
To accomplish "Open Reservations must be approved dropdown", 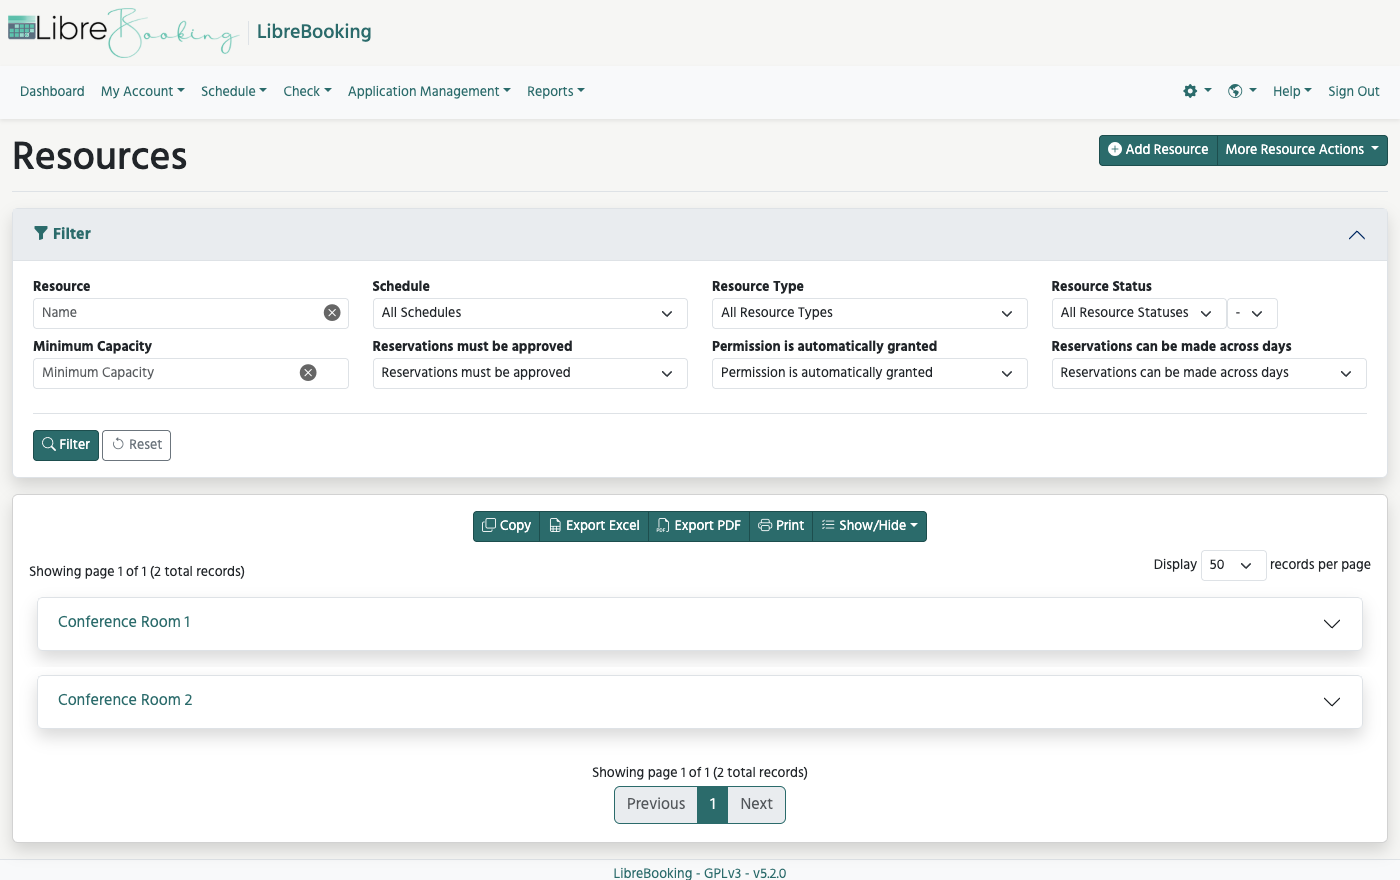I will (x=530, y=373).
